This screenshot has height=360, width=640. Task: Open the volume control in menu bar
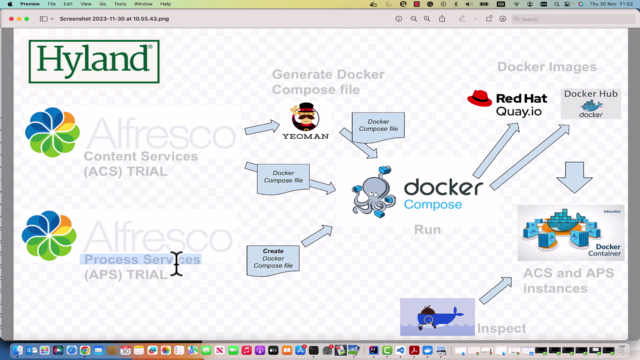click(x=469, y=4)
